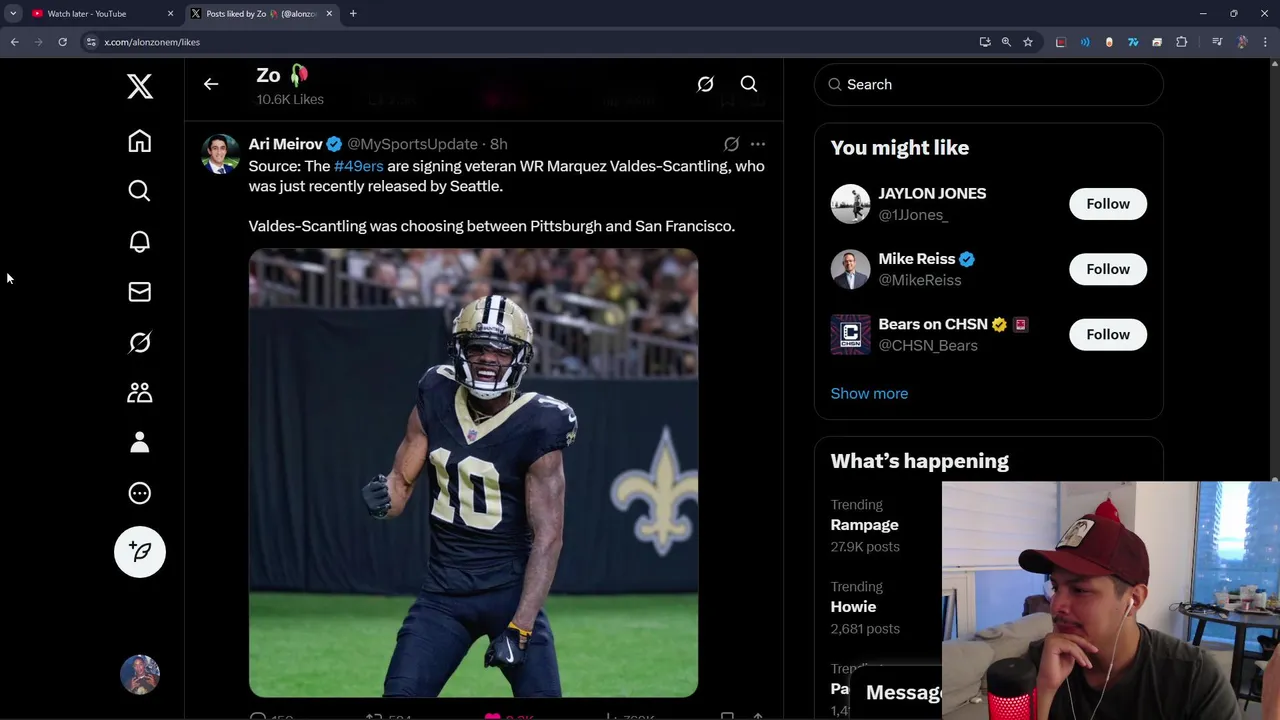Image resolution: width=1280 pixels, height=720 pixels.
Task: Open account avatar at sidebar bottom
Action: tap(140, 674)
